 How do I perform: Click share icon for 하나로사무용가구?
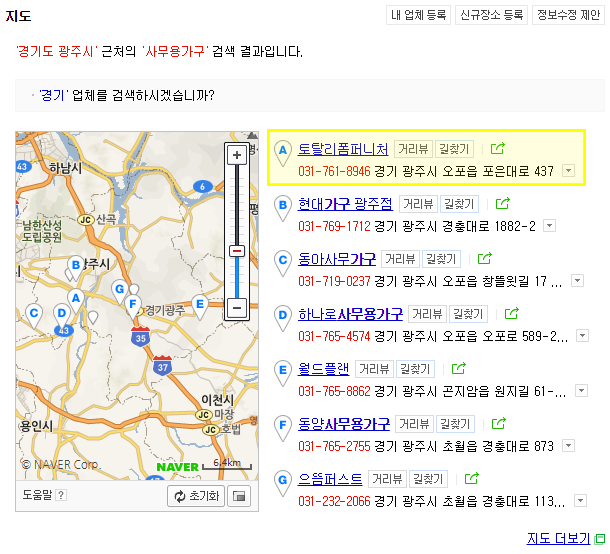(x=512, y=313)
